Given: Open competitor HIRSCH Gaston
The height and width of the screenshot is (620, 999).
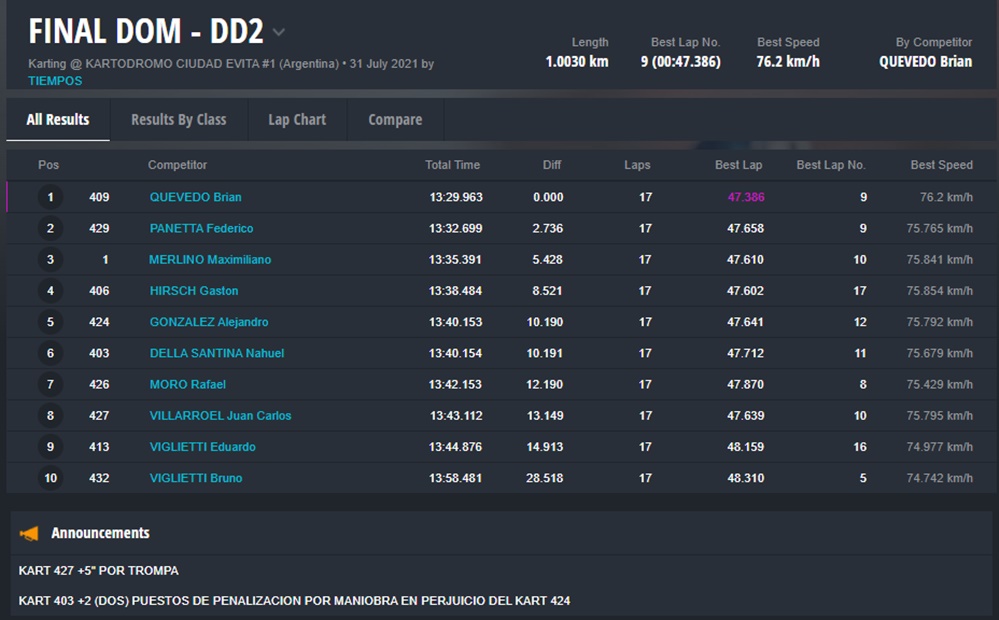Looking at the screenshot, I should click(x=194, y=291).
